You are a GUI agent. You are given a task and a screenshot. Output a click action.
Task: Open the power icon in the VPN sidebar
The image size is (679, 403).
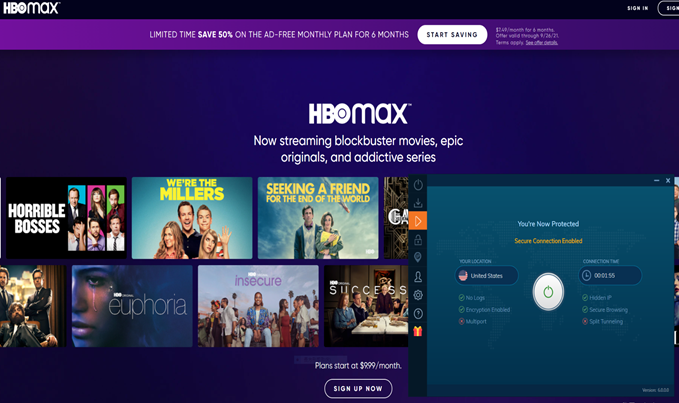(x=418, y=185)
